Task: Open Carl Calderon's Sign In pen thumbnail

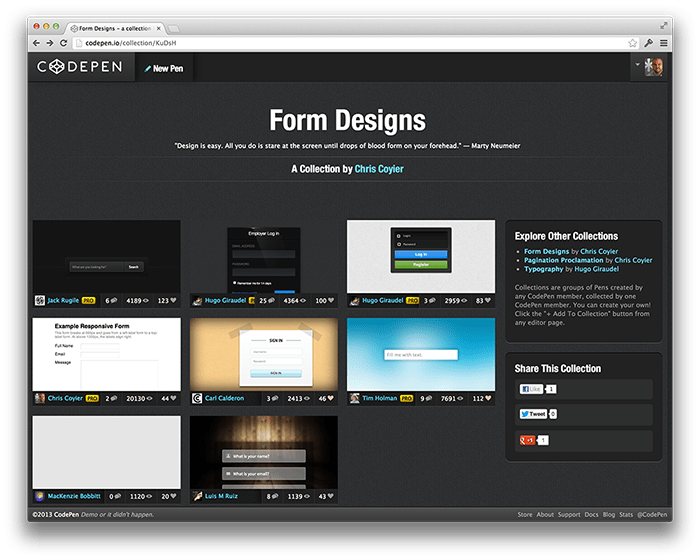Action: point(264,355)
